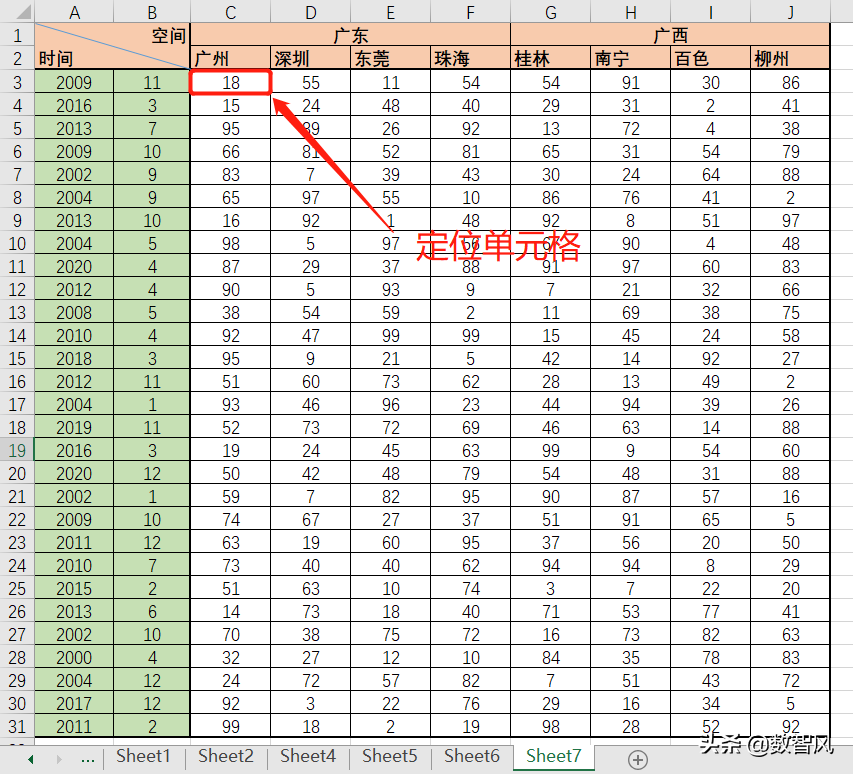Click the red-boxed cell containing 18
This screenshot has width=853, height=774.
(x=230, y=81)
